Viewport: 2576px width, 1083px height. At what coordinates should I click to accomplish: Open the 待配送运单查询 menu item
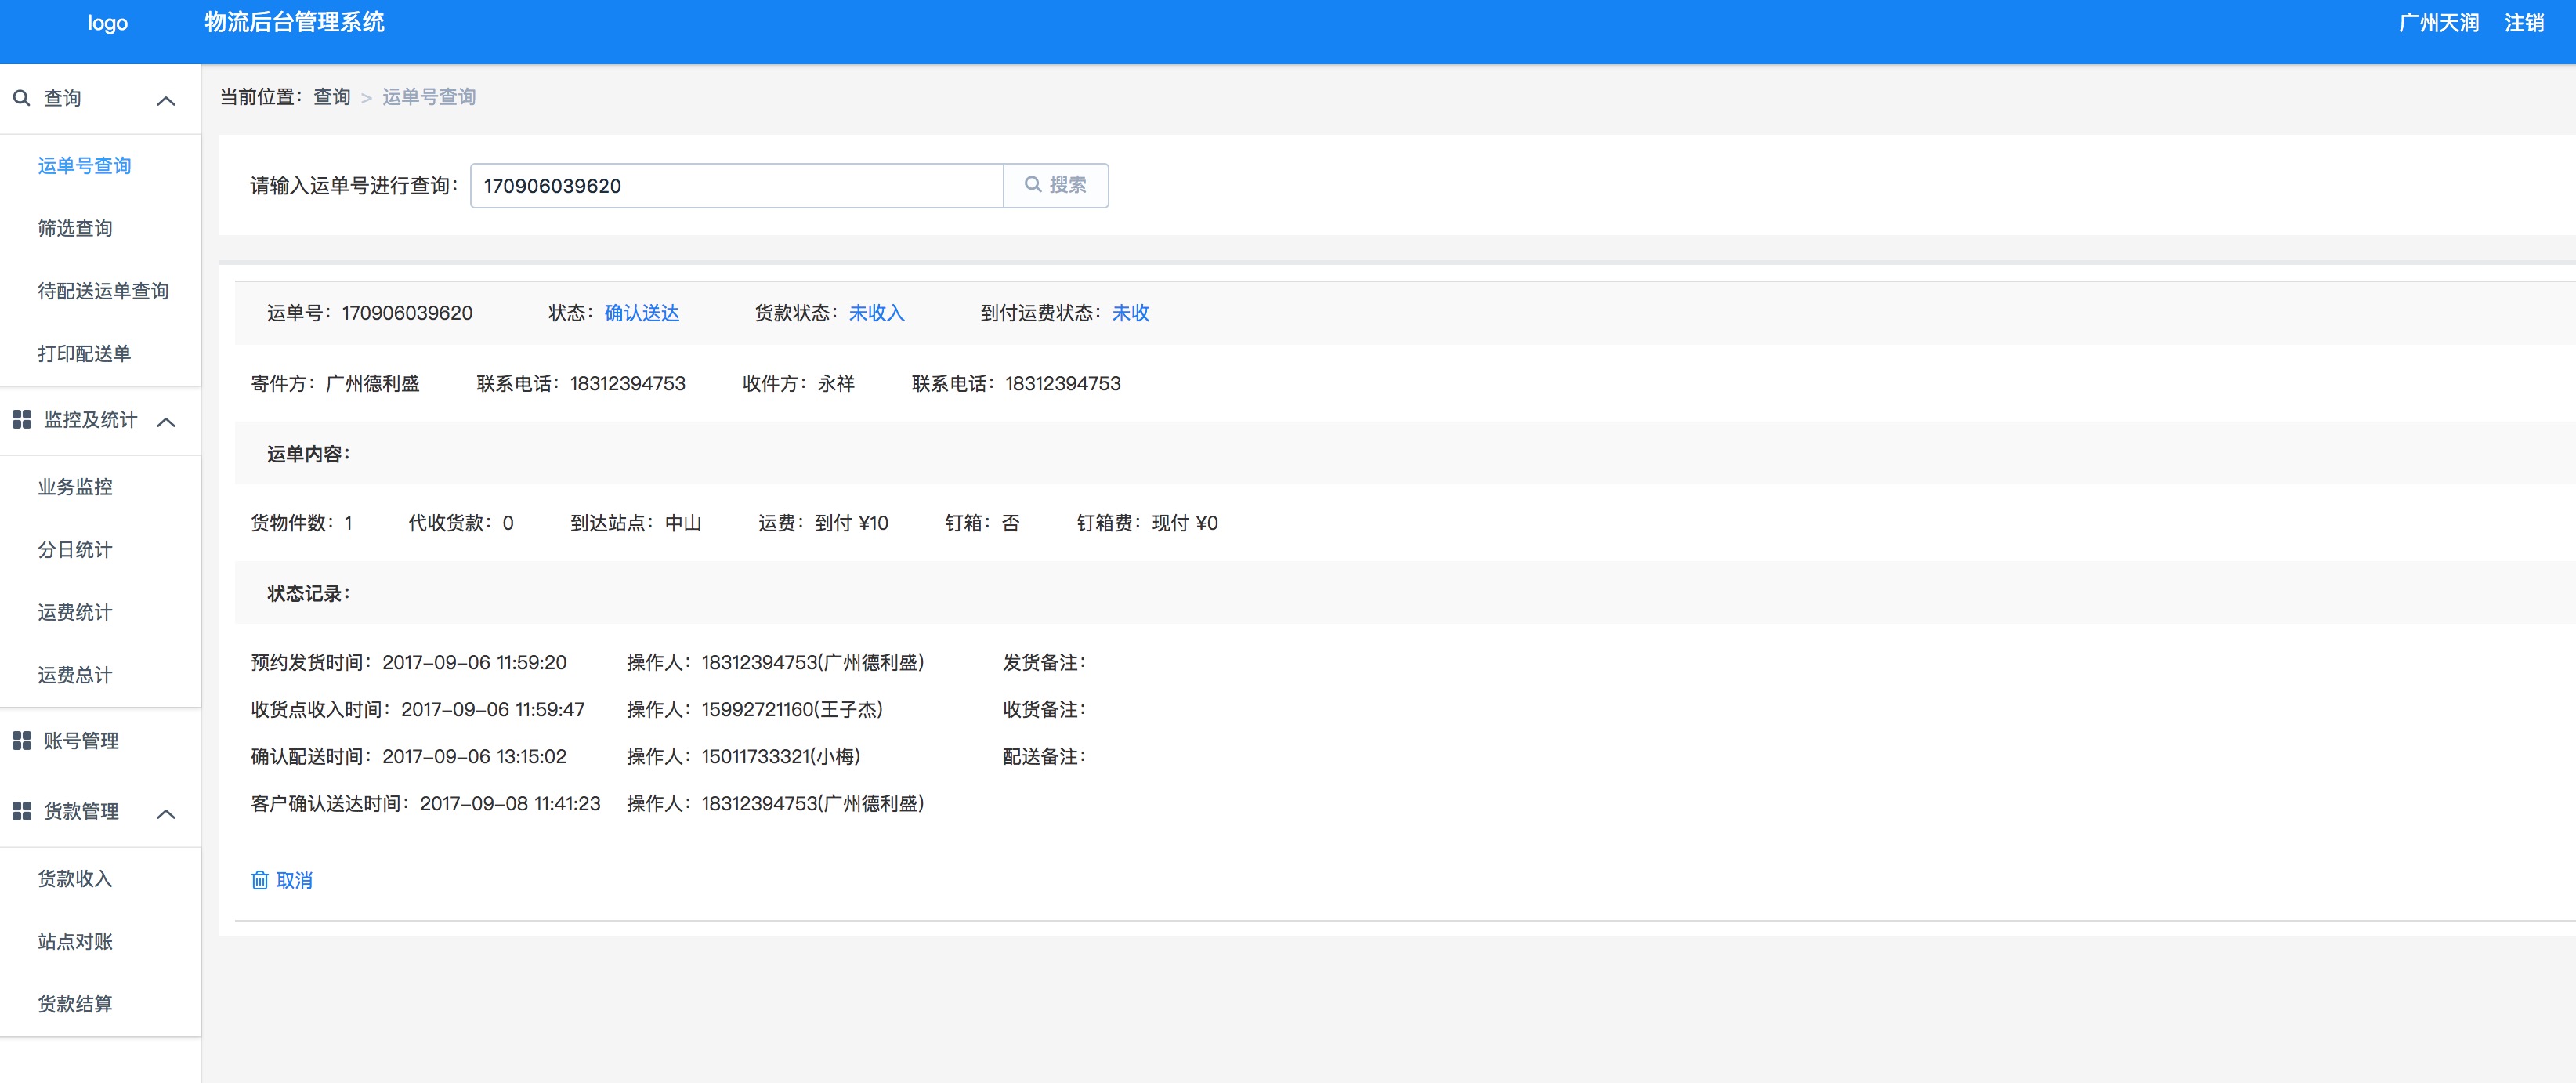pos(103,291)
